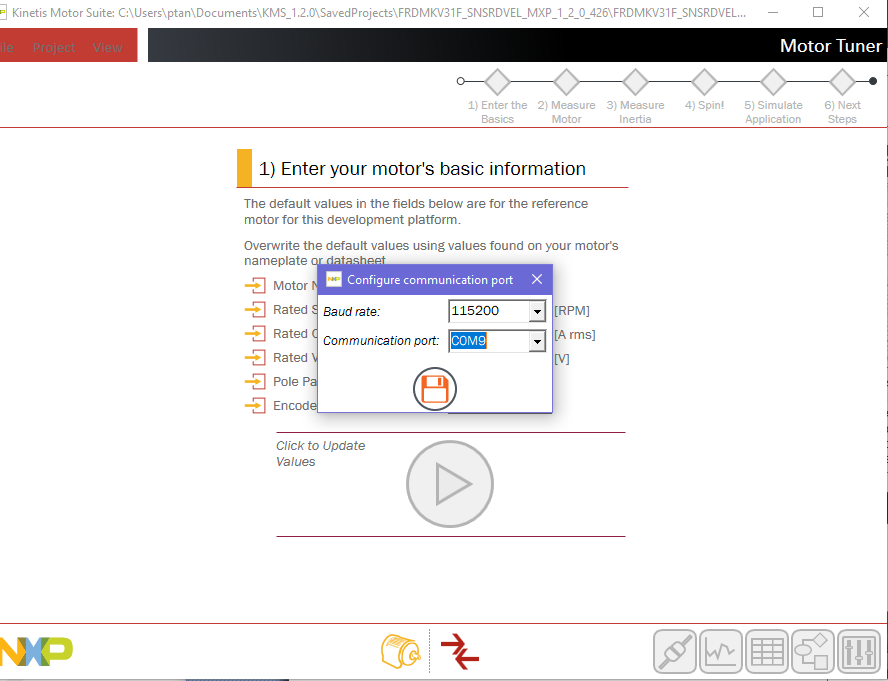Go to step 3 Measure Inertia diamond

(635, 82)
